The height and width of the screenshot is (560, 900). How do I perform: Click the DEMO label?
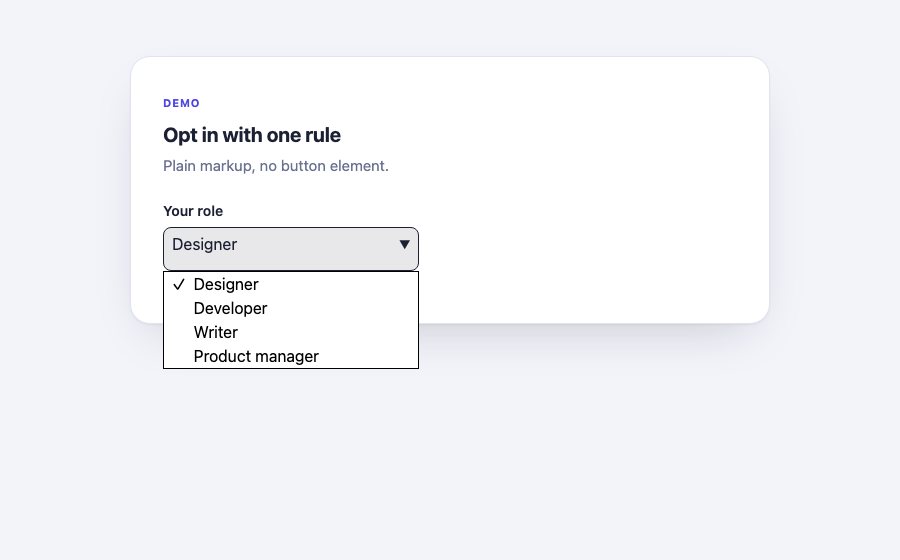(181, 103)
